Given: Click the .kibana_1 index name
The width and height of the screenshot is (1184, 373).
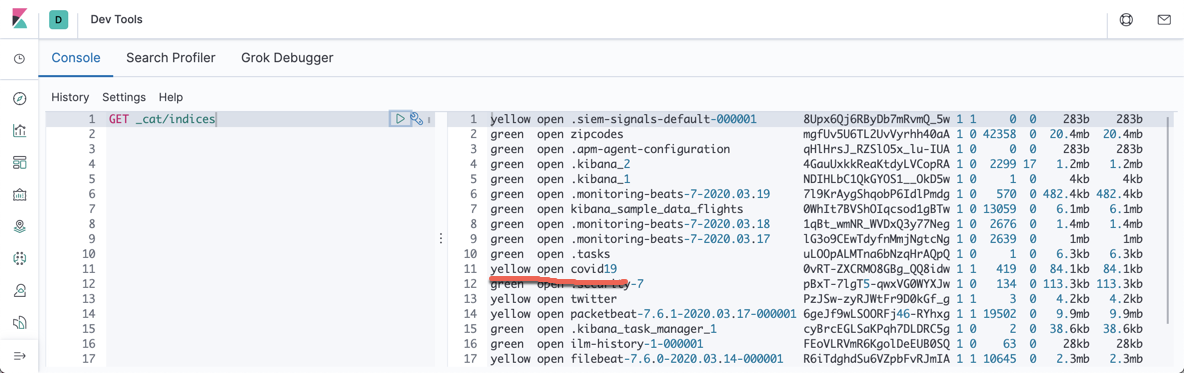Looking at the screenshot, I should pos(600,179).
